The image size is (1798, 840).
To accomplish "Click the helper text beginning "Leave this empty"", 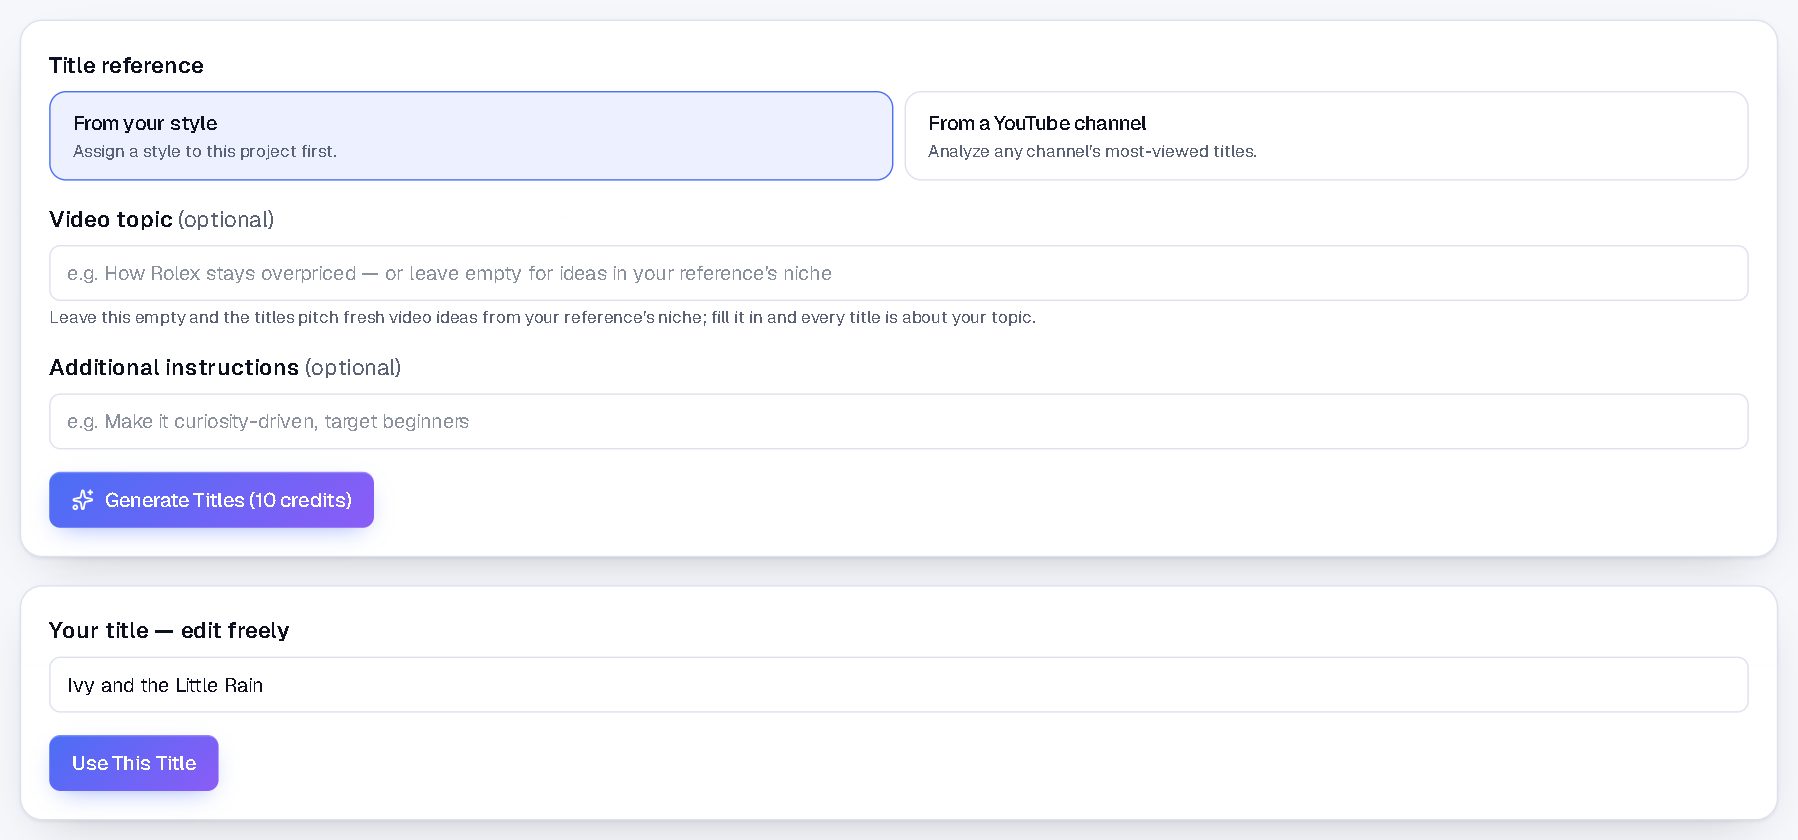I will 542,318.
